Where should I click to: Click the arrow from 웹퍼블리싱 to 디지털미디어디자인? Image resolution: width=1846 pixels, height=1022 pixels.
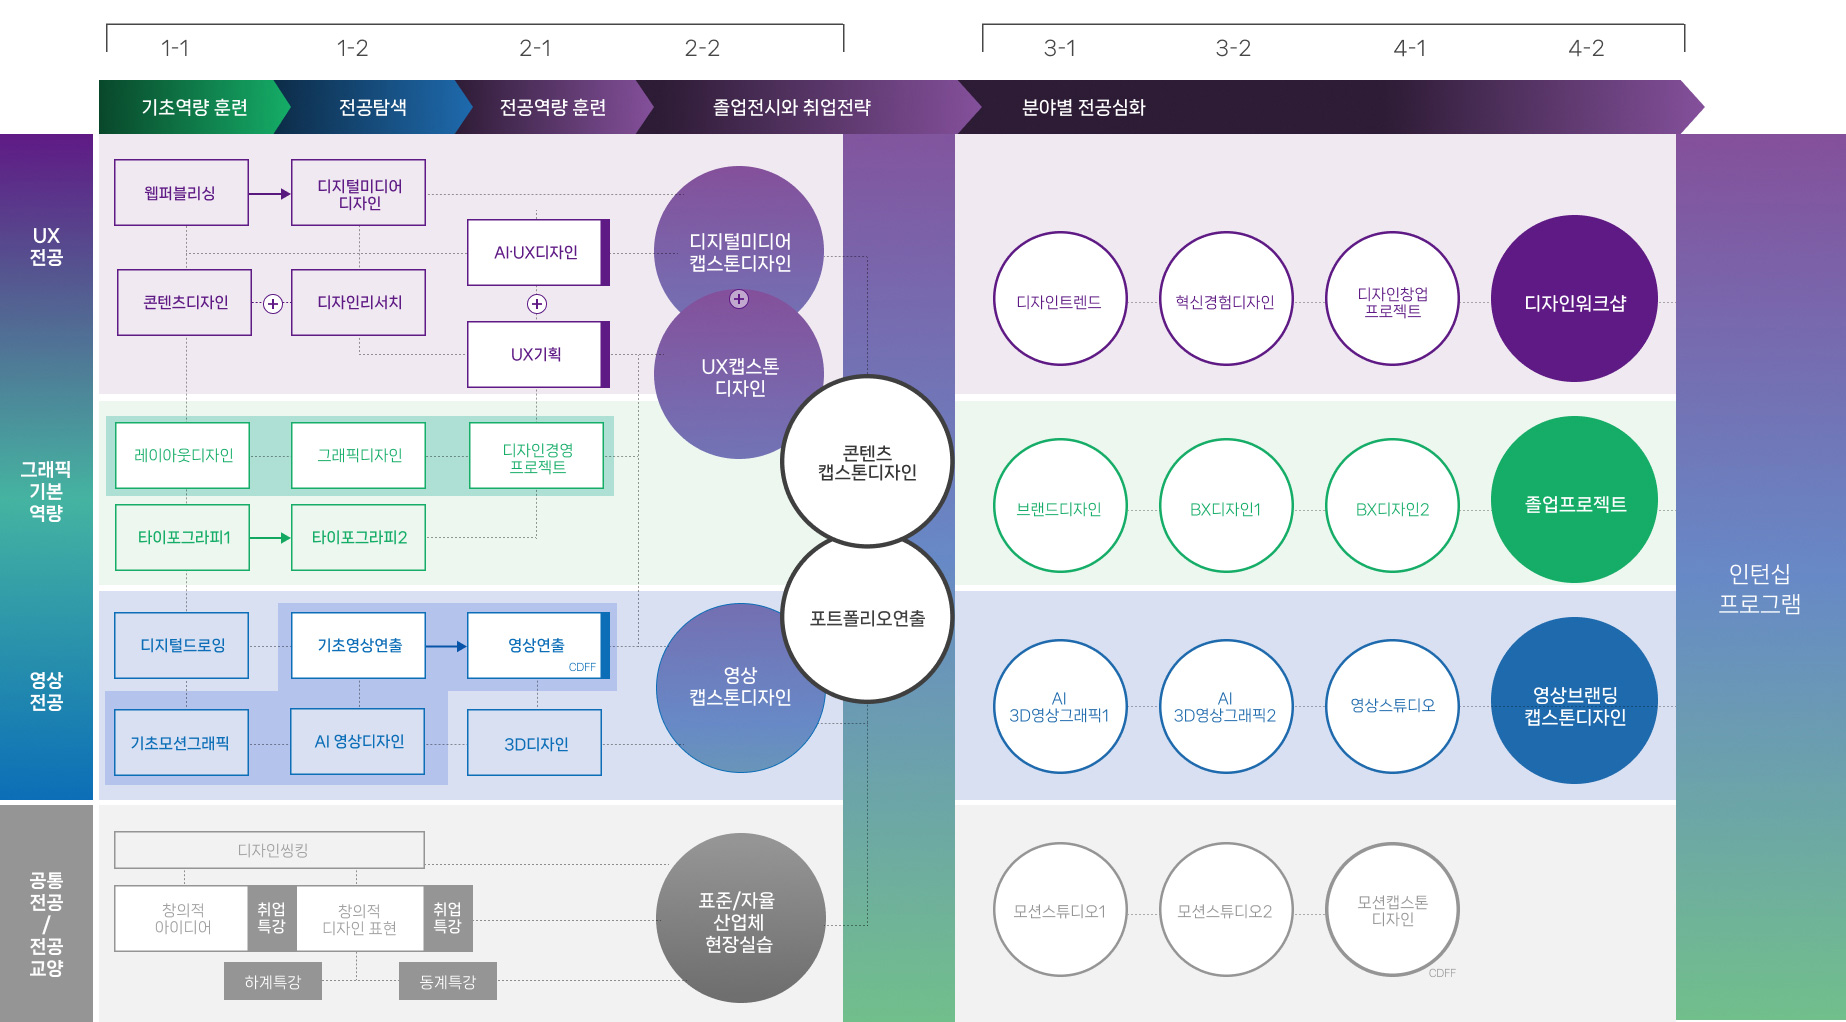click(269, 194)
